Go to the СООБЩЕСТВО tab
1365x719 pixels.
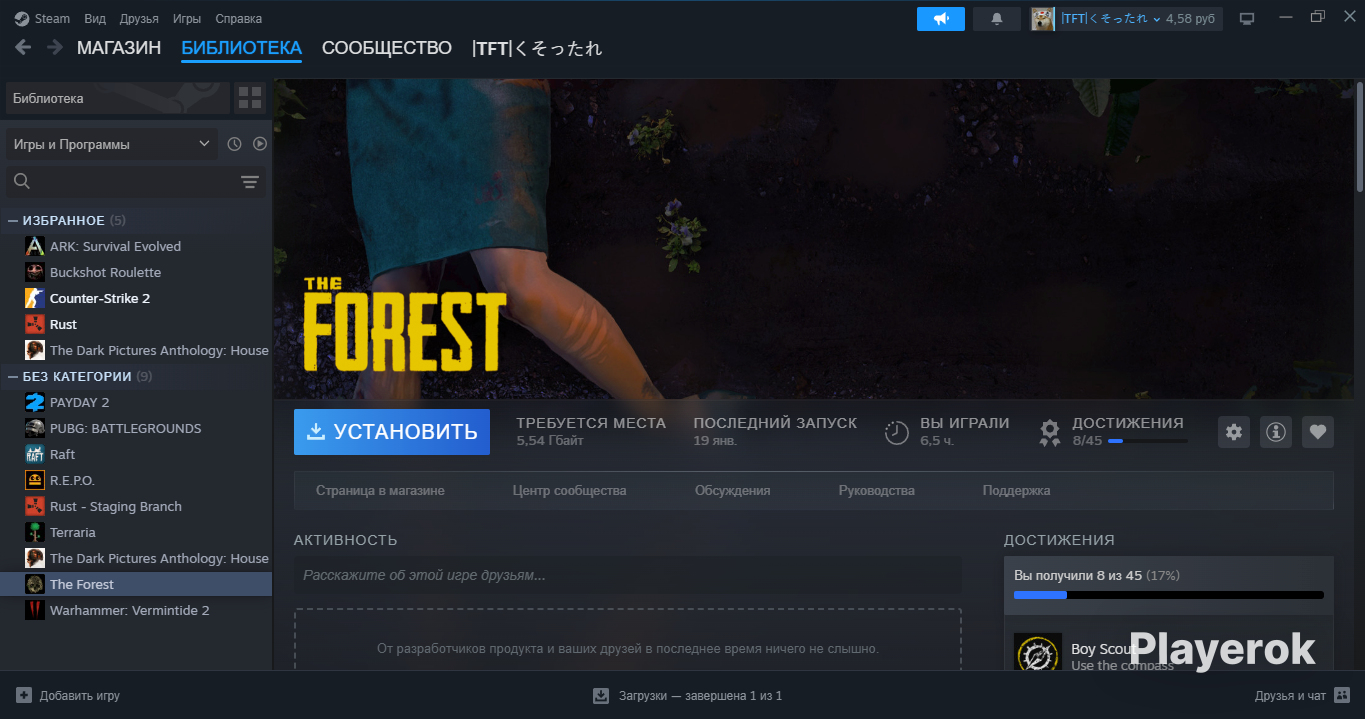[387, 48]
